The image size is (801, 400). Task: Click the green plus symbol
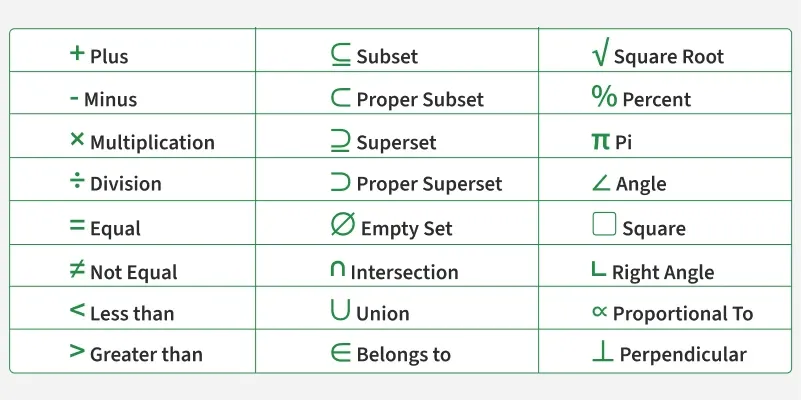(x=77, y=54)
